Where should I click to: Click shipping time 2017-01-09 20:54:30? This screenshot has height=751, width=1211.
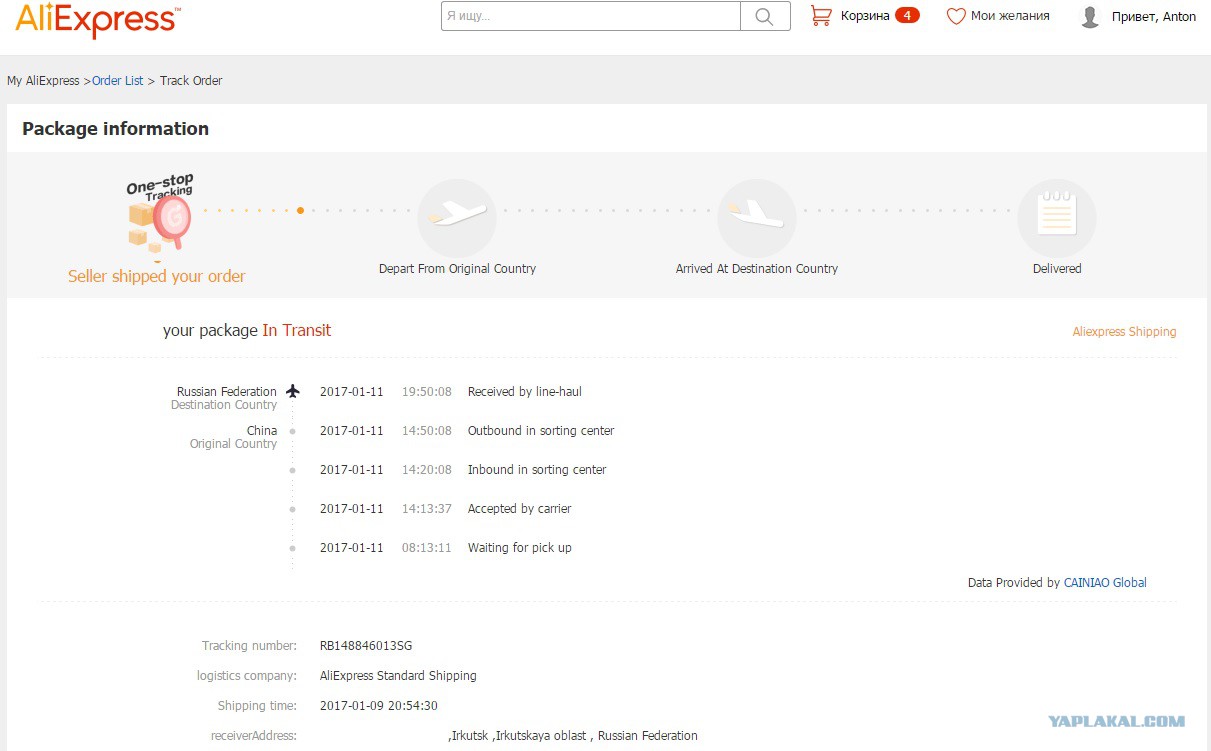tap(379, 706)
